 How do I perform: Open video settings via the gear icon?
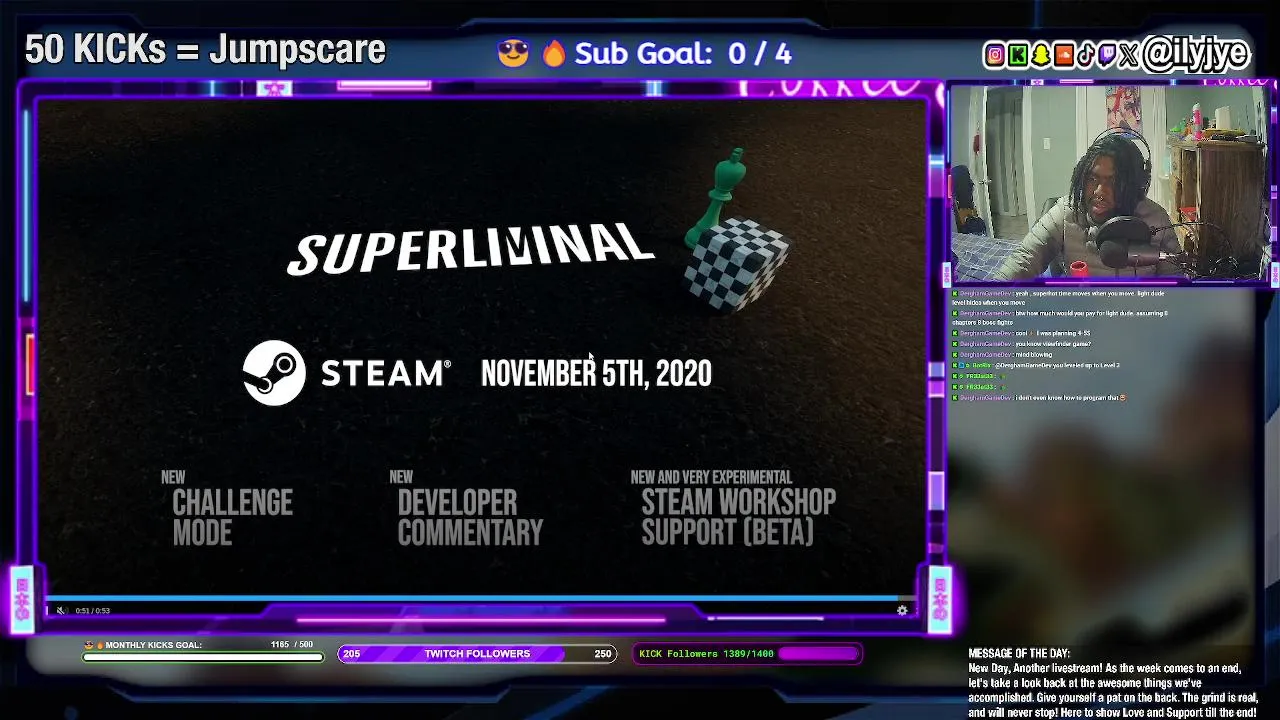pyautogui.click(x=902, y=610)
